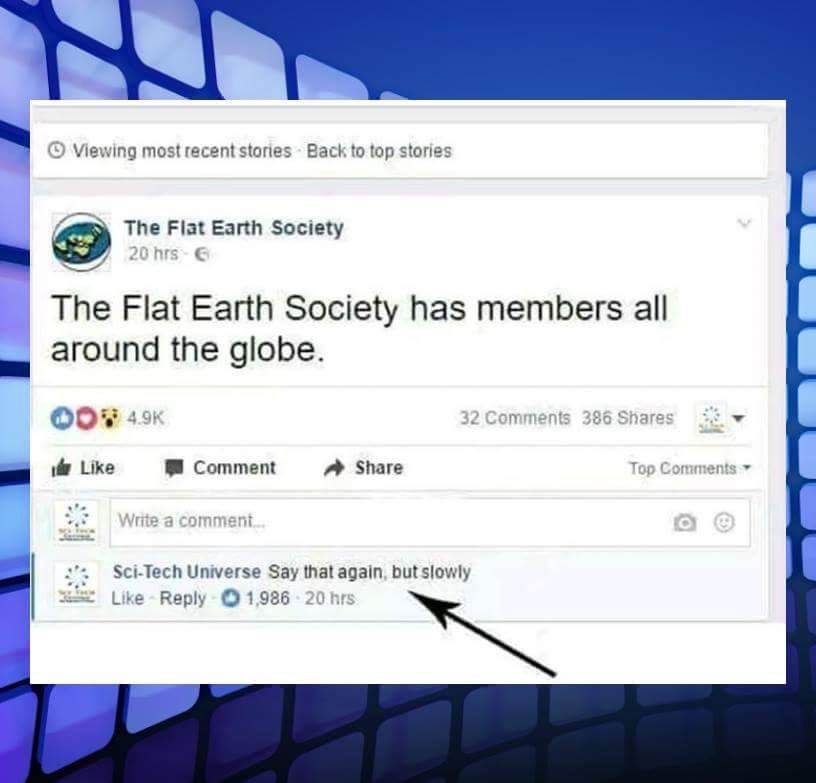Open The Flat Earth Society page name

click(234, 228)
